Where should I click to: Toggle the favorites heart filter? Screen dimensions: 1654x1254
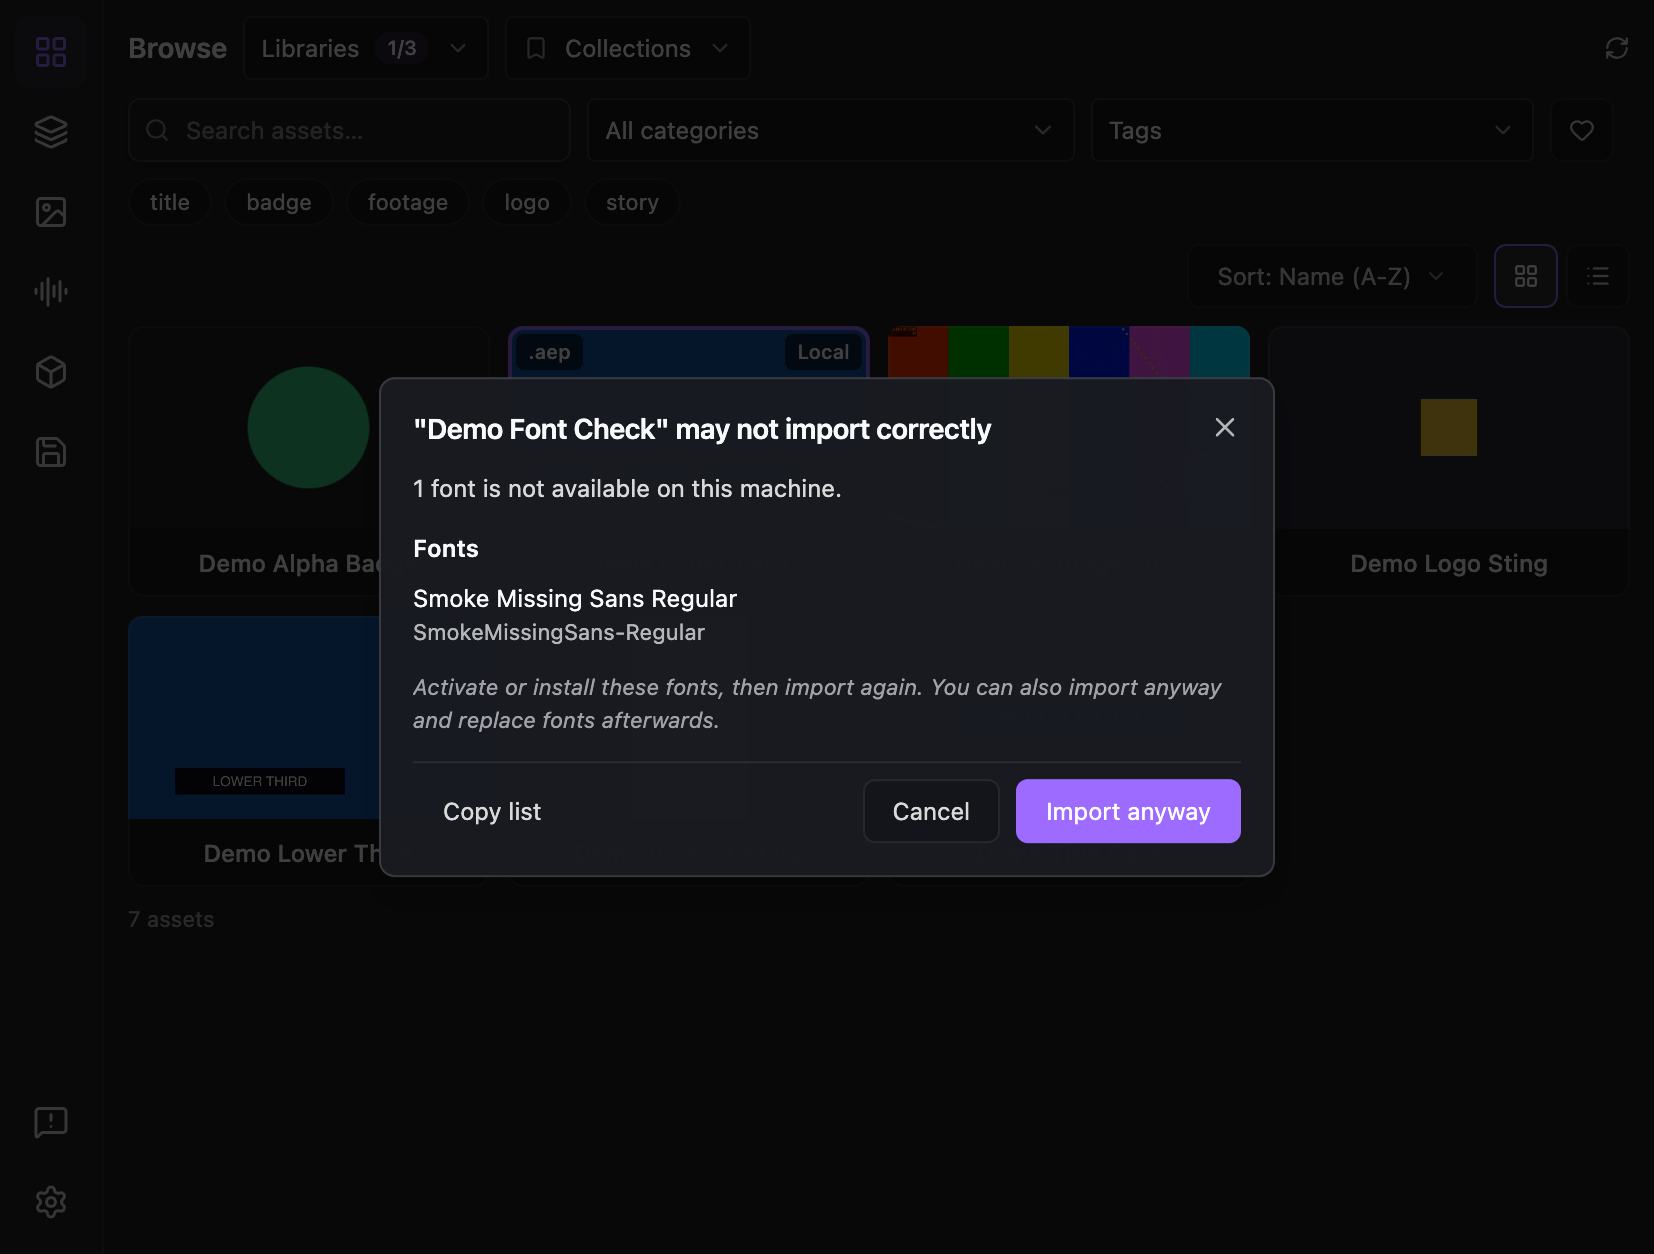(x=1582, y=130)
